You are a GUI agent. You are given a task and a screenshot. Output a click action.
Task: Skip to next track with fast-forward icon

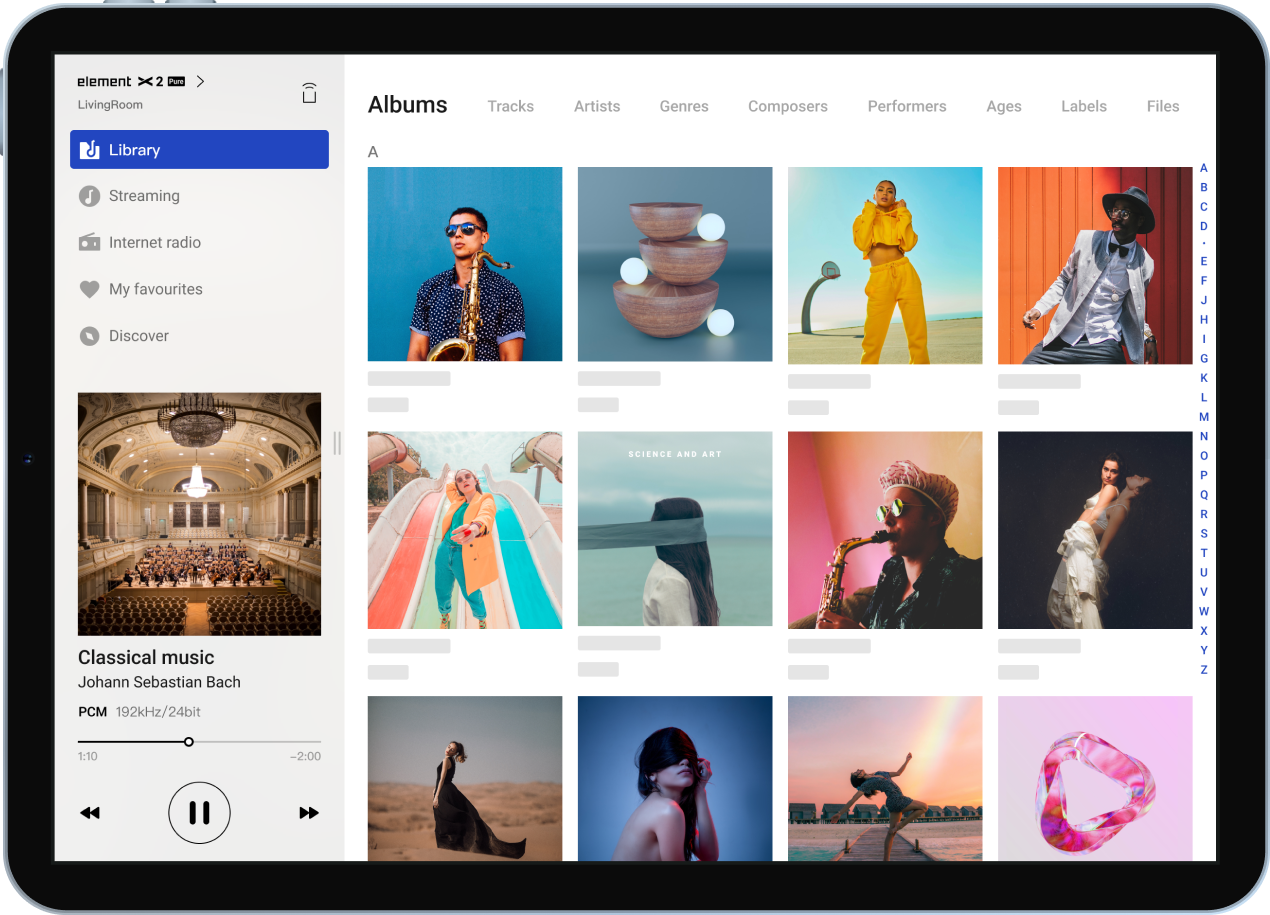pyautogui.click(x=309, y=813)
